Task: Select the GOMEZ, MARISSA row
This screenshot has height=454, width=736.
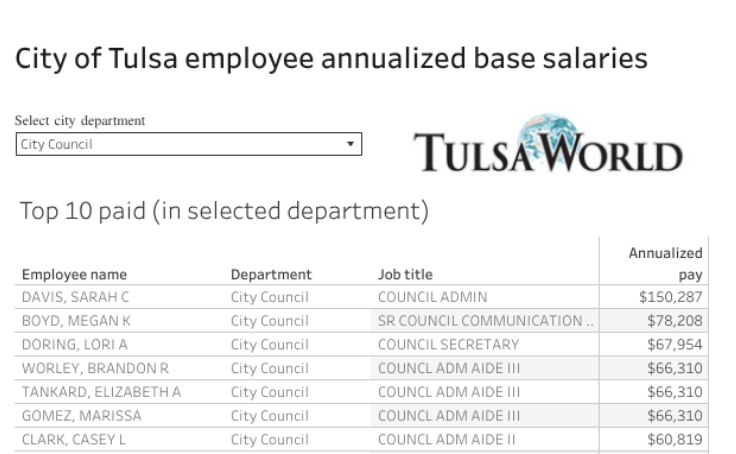Action: (81, 416)
